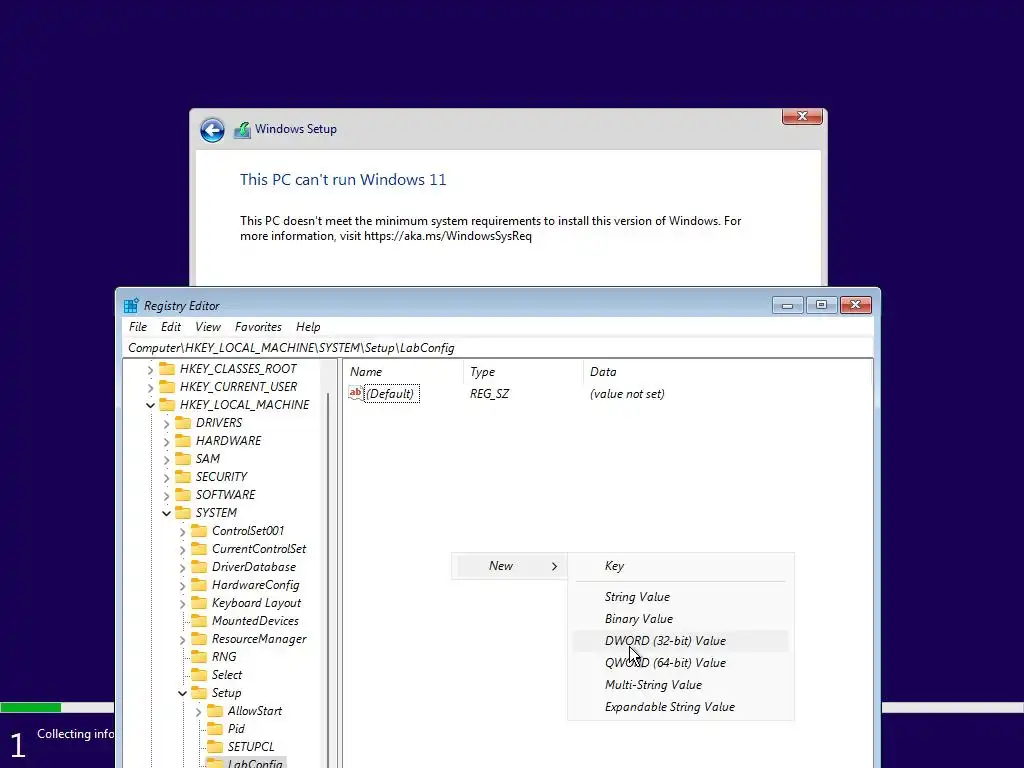The image size is (1024, 768).
Task: Close the Windows Setup dialog
Action: [x=802, y=116]
